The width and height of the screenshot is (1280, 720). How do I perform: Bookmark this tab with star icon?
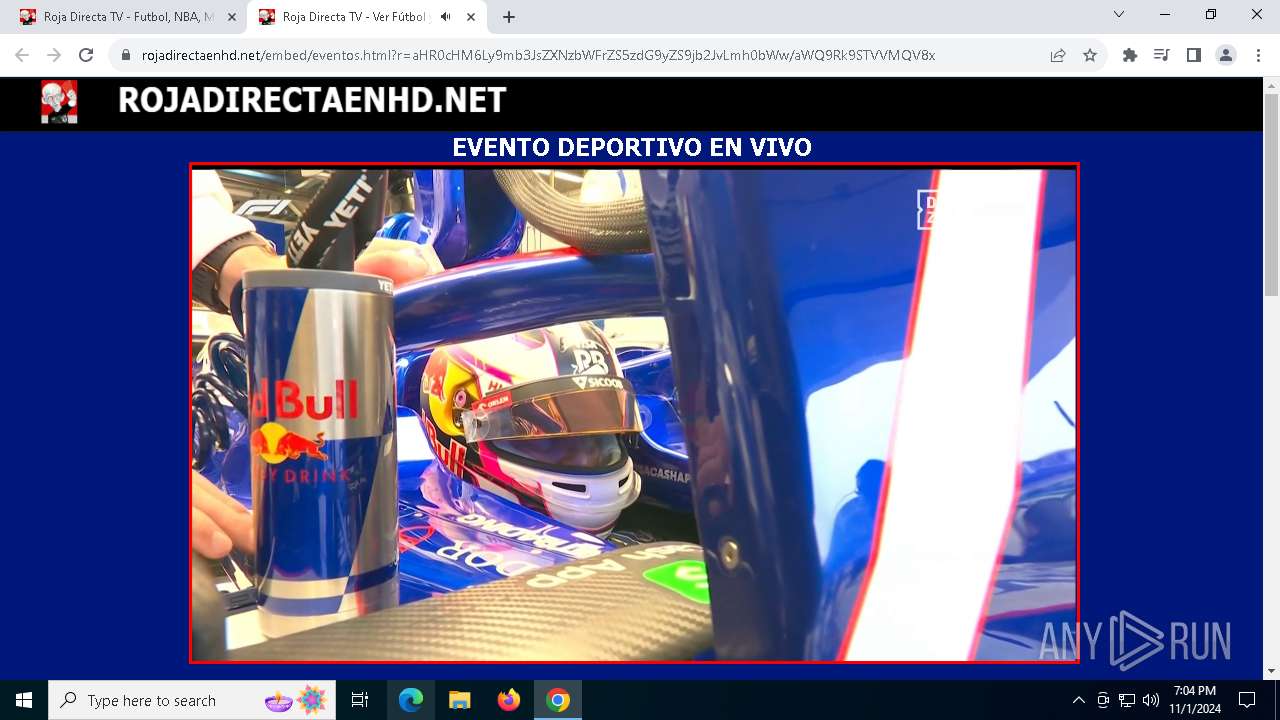(1090, 55)
